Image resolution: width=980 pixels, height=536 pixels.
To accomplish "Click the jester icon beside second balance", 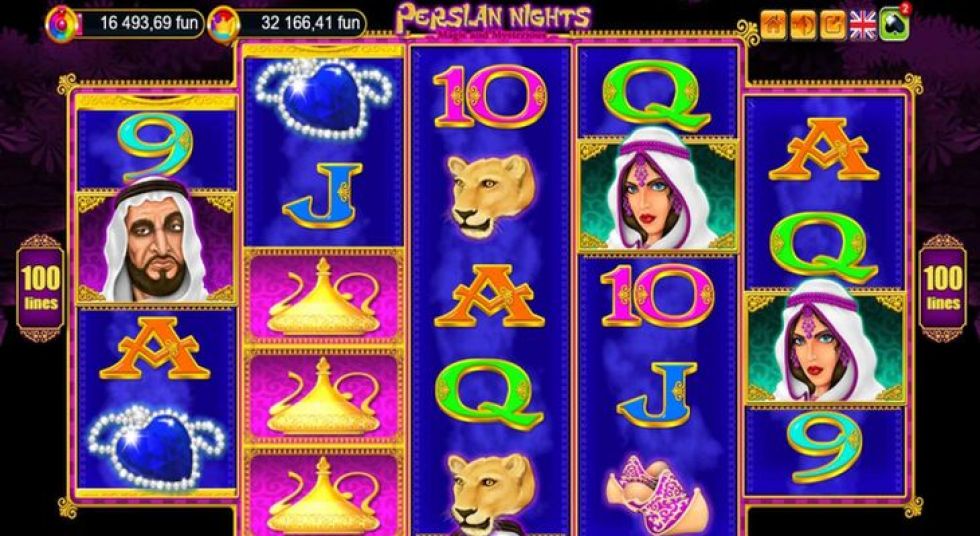I will point(223,25).
